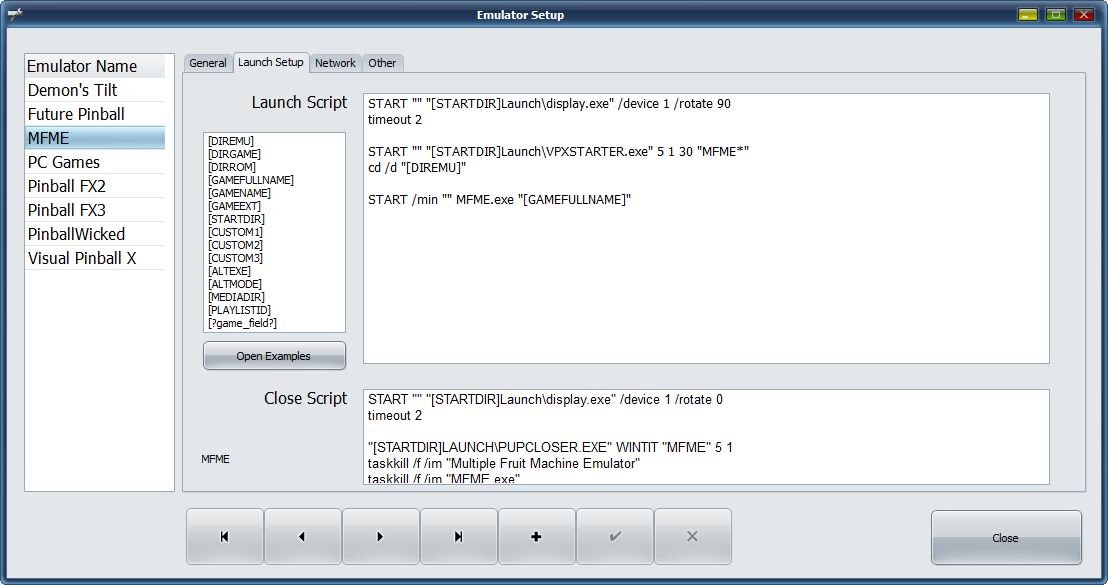
Task: Go to next emulator record
Action: [x=381, y=536]
